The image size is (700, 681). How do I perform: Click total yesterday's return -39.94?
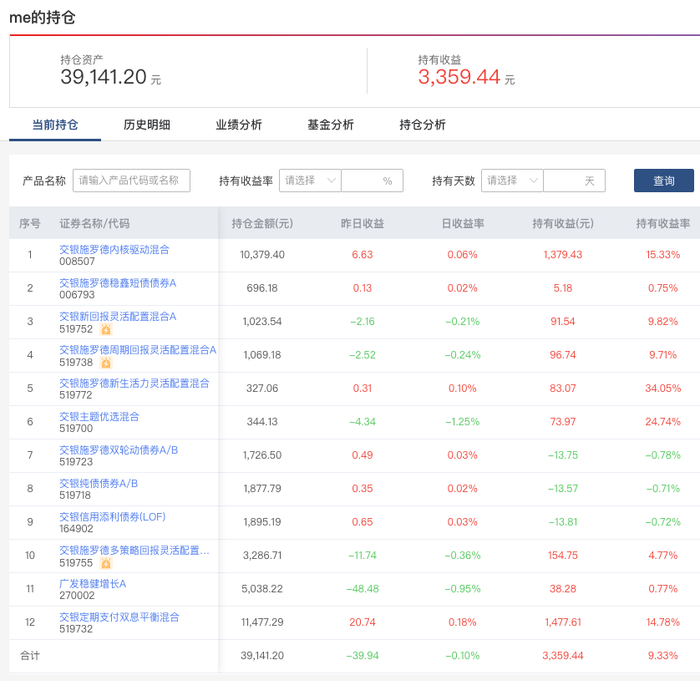click(362, 656)
